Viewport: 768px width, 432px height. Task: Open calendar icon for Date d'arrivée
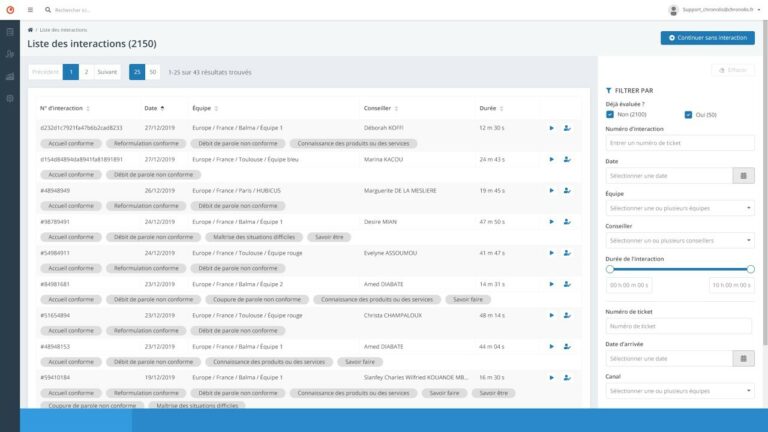click(744, 358)
